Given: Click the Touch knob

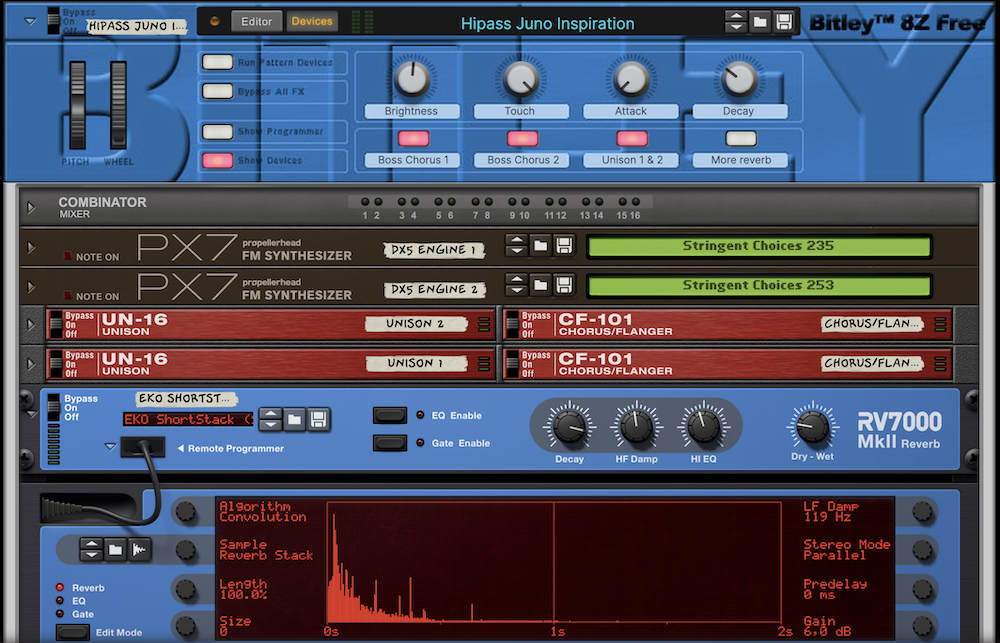Looking at the screenshot, I should click(x=521, y=79).
